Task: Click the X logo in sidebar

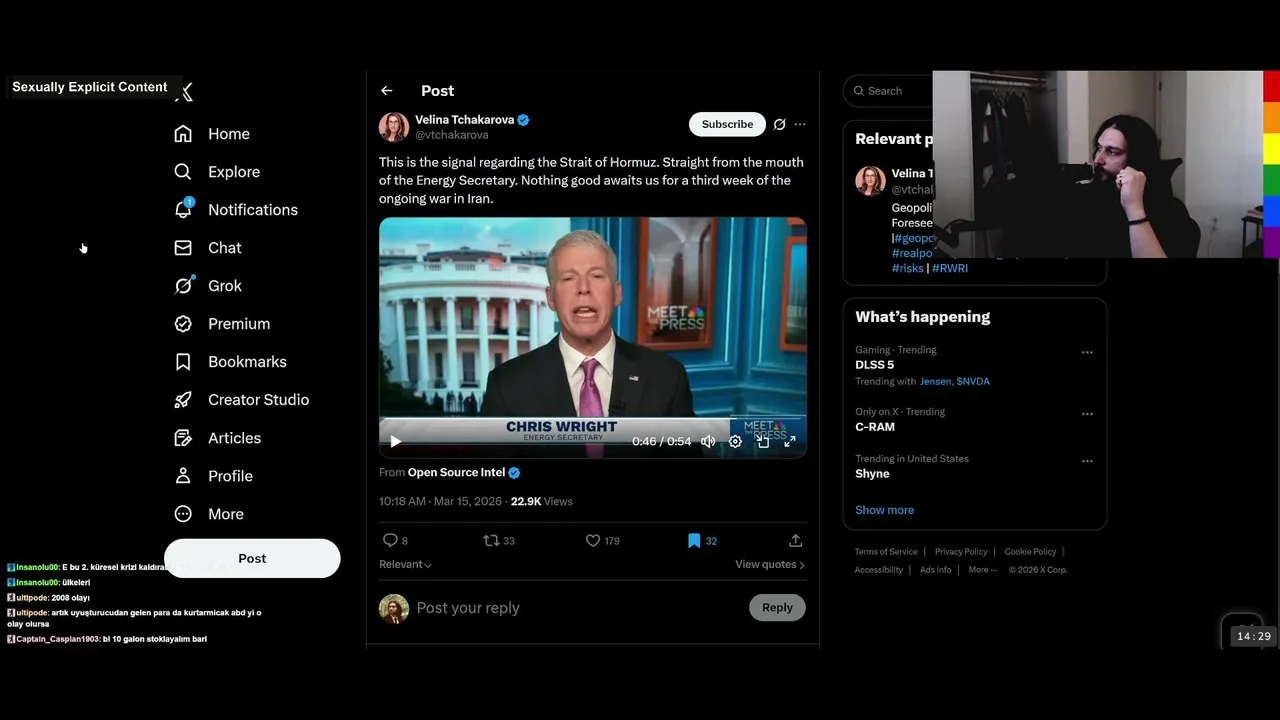Action: [184, 92]
